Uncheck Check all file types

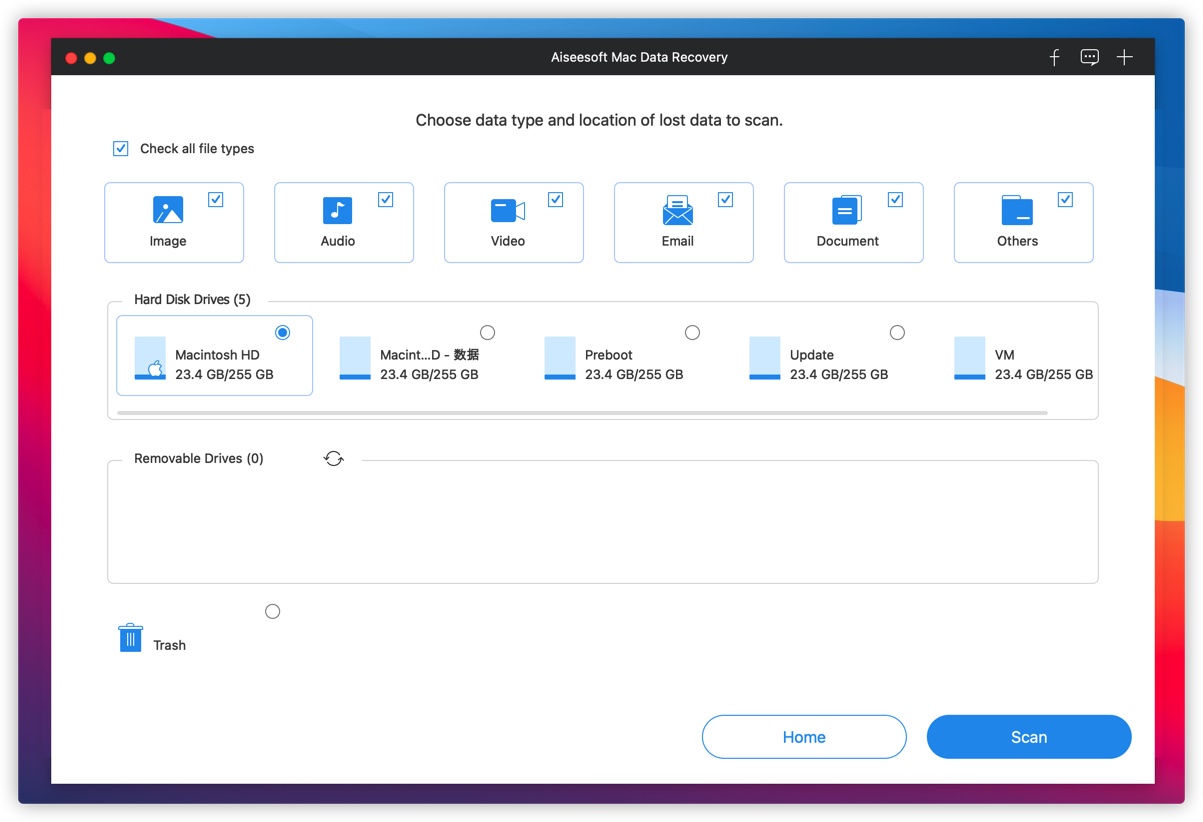click(x=121, y=149)
